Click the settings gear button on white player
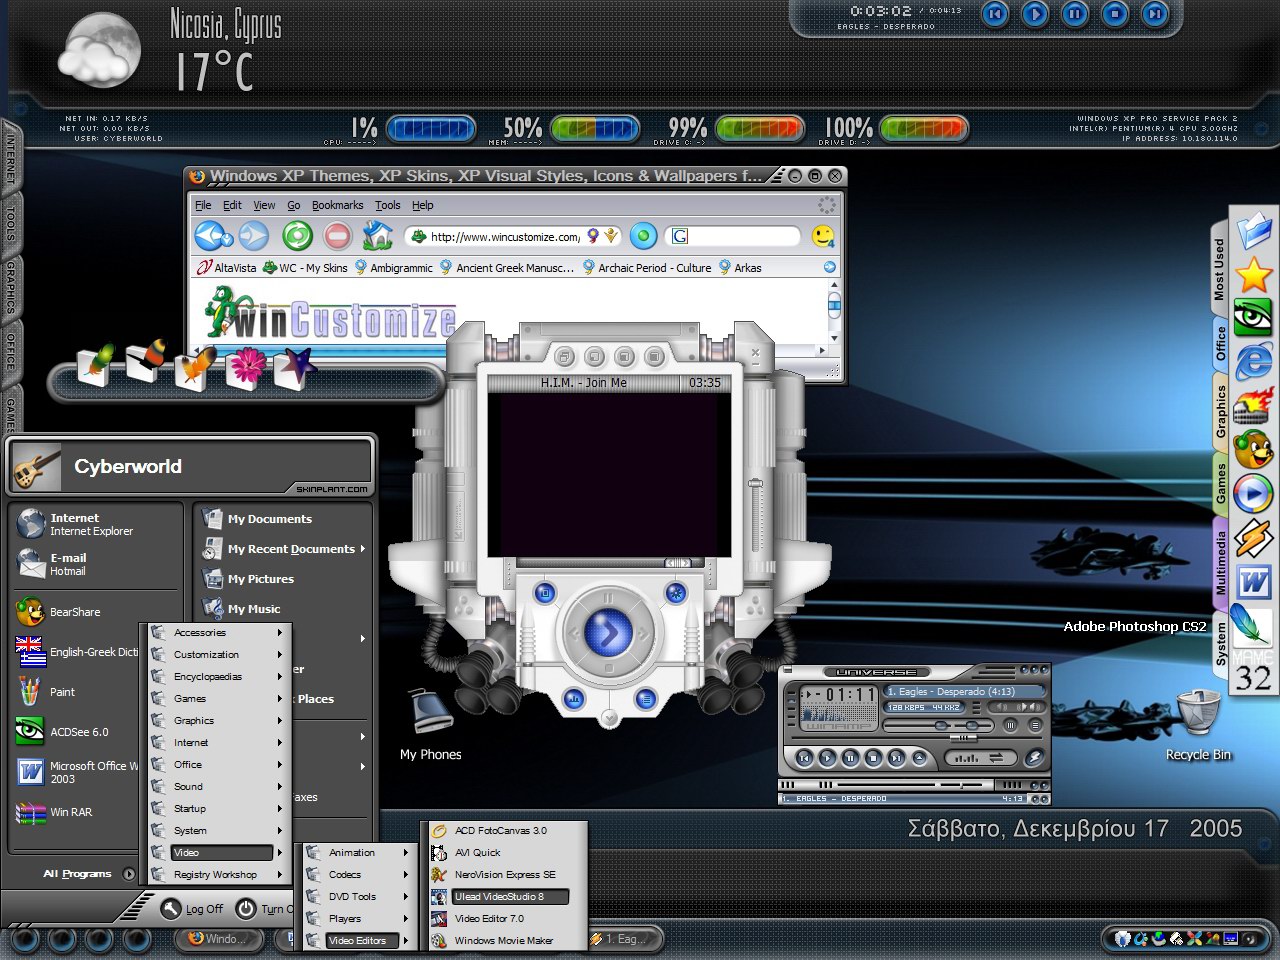This screenshot has height=960, width=1280. (676, 593)
